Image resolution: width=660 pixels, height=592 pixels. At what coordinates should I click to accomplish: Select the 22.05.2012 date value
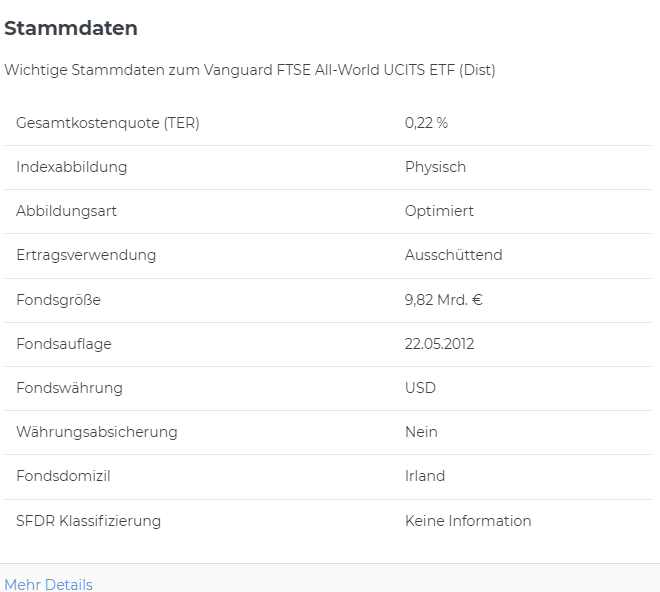click(x=439, y=344)
